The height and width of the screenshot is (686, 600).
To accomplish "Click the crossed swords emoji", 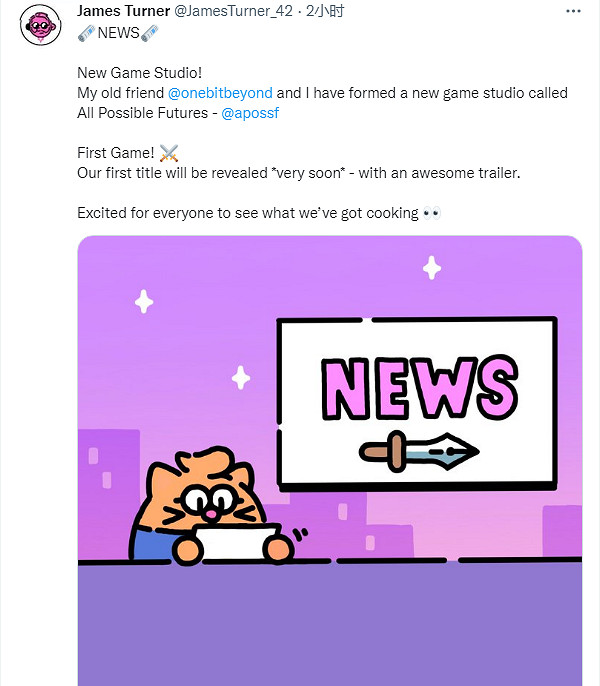I will pyautogui.click(x=169, y=153).
